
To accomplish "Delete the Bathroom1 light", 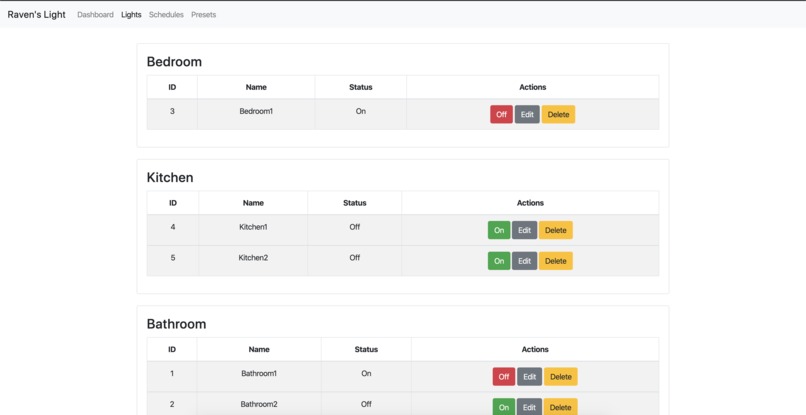I will [x=561, y=376].
